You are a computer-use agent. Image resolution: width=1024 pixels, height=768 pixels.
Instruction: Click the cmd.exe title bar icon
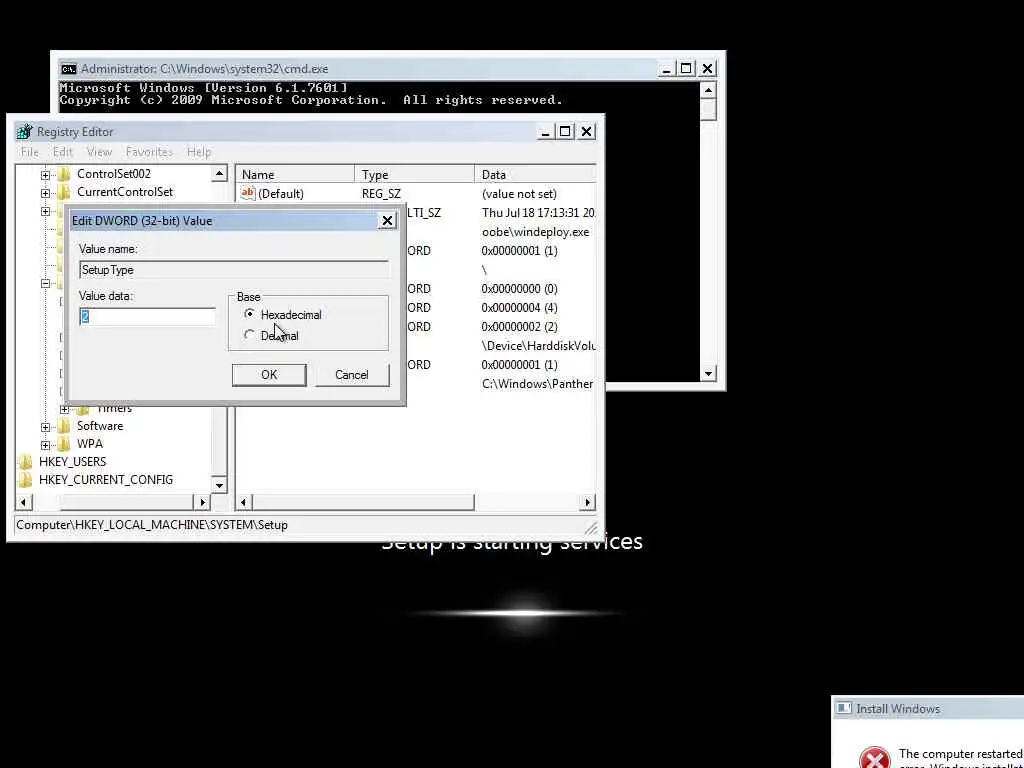point(68,69)
